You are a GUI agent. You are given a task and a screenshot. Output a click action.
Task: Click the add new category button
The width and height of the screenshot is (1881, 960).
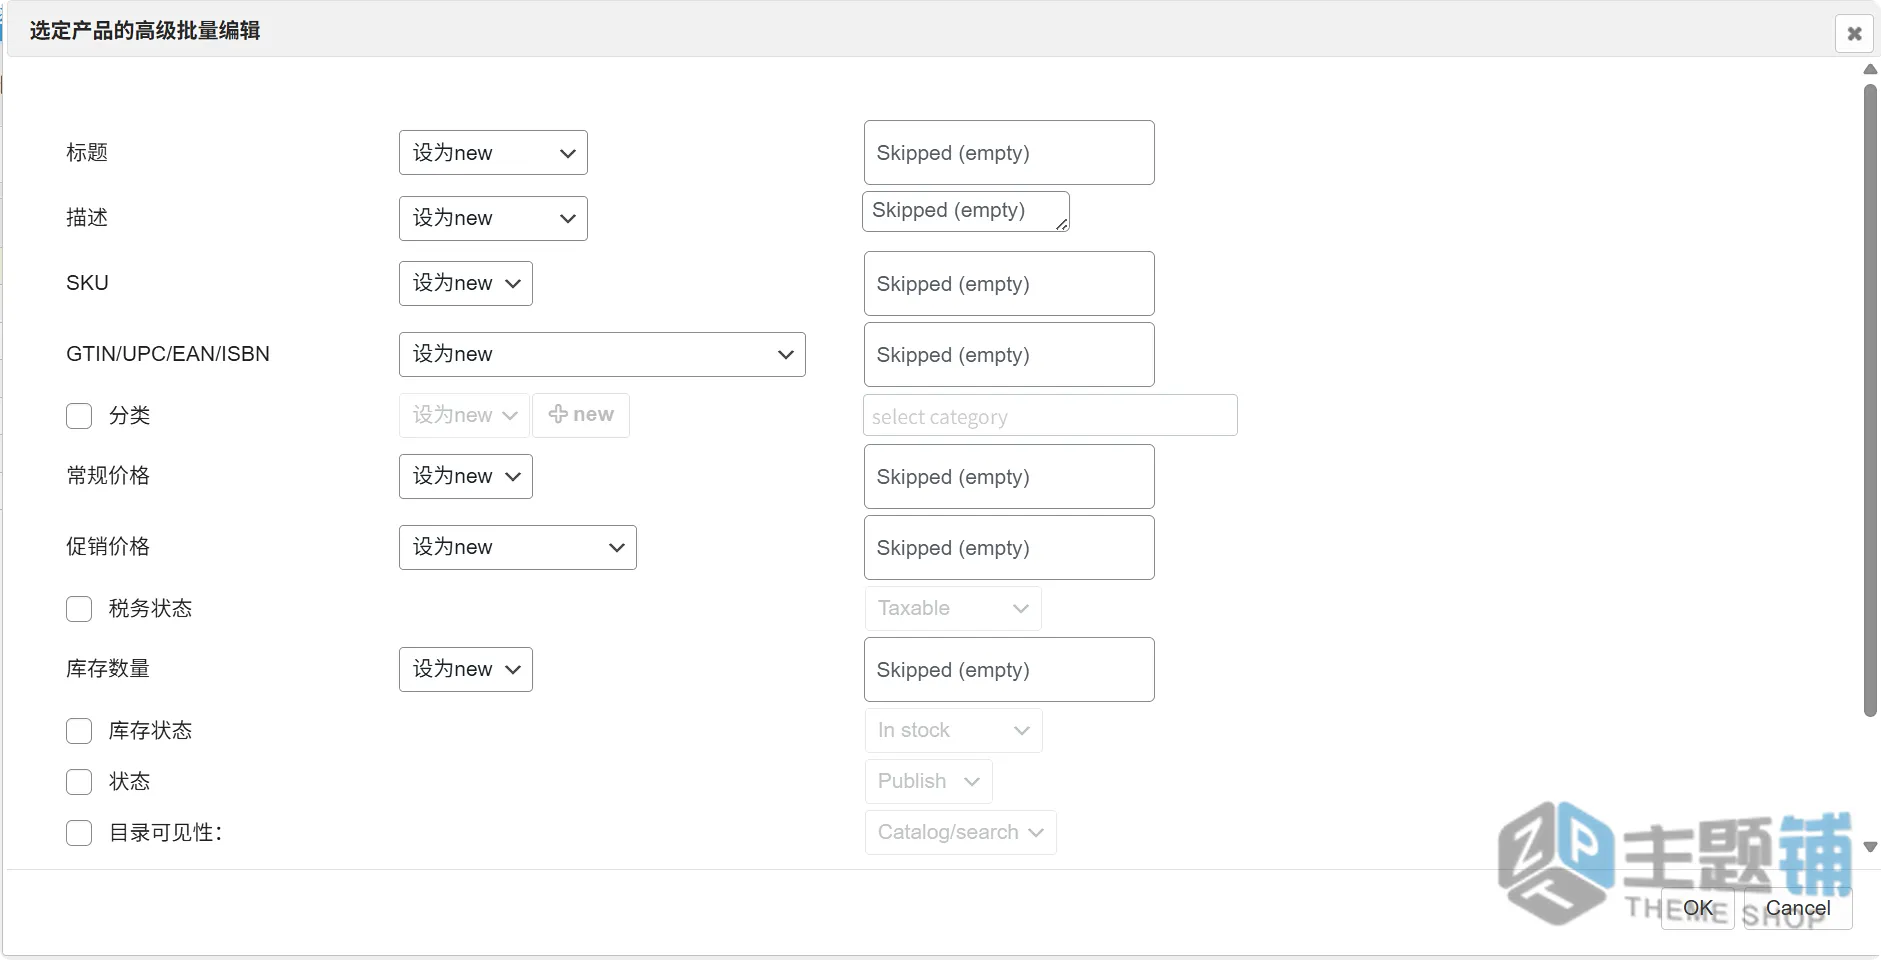tap(581, 415)
